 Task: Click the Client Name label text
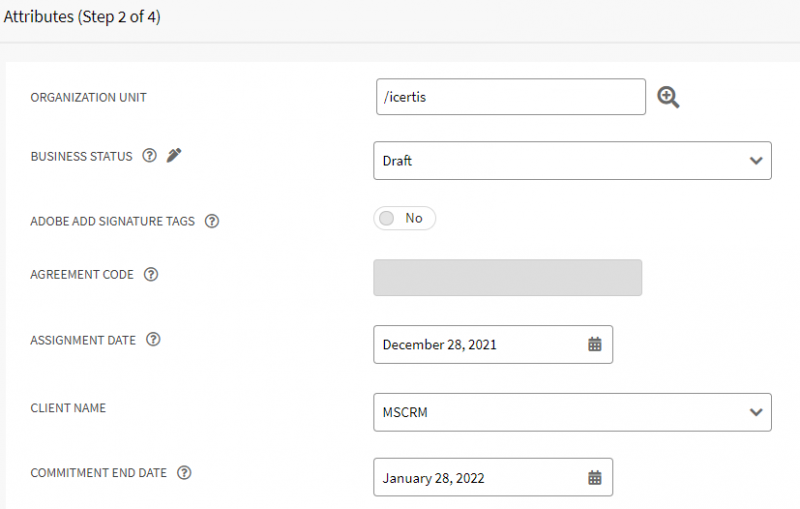[x=68, y=409]
